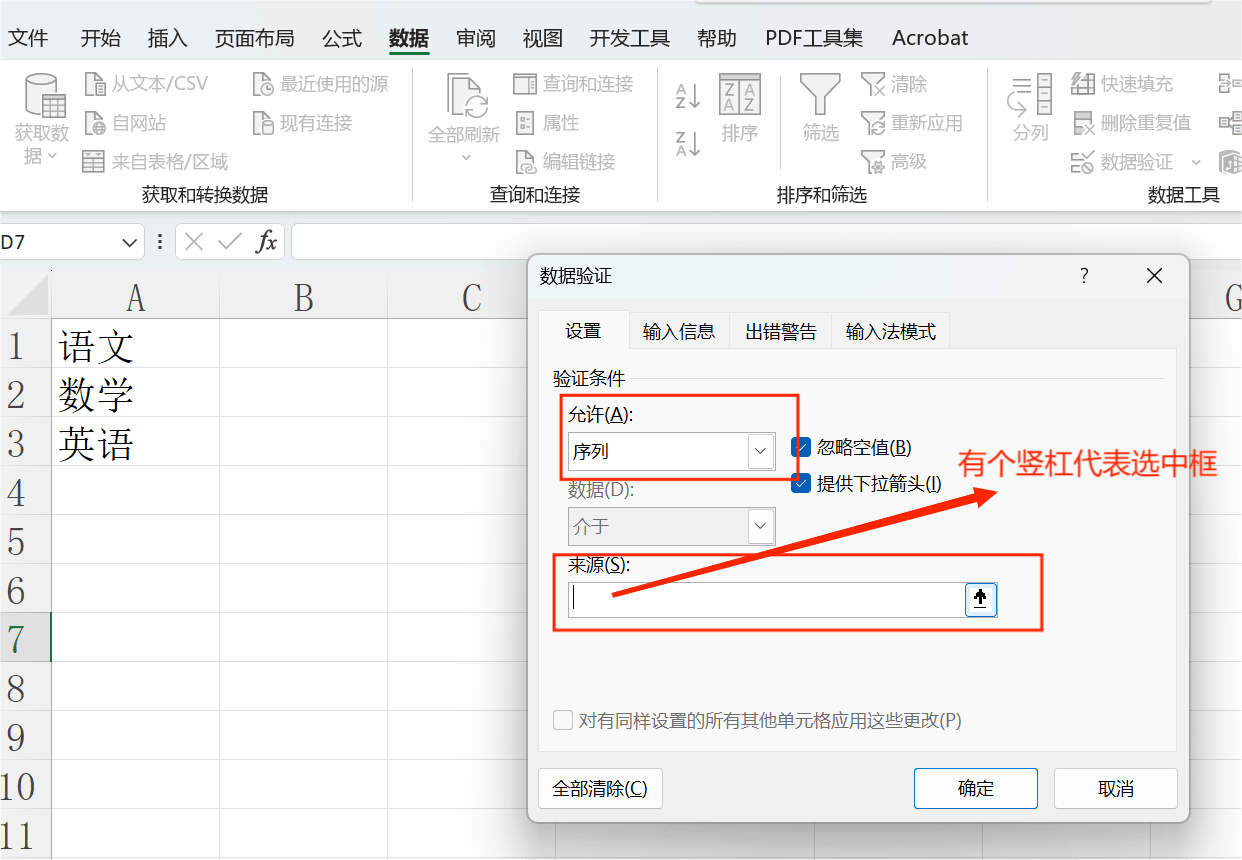The image size is (1242, 860).
Task: Click the Text to Columns (分列) icon
Action: click(x=1030, y=98)
